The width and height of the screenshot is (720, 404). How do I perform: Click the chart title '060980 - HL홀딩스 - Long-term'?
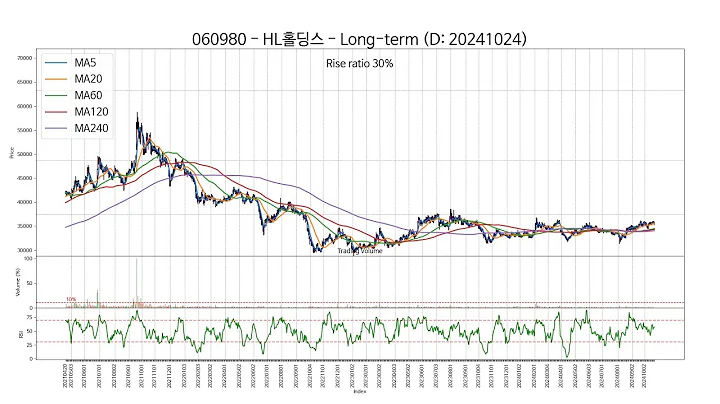(x=305, y=39)
